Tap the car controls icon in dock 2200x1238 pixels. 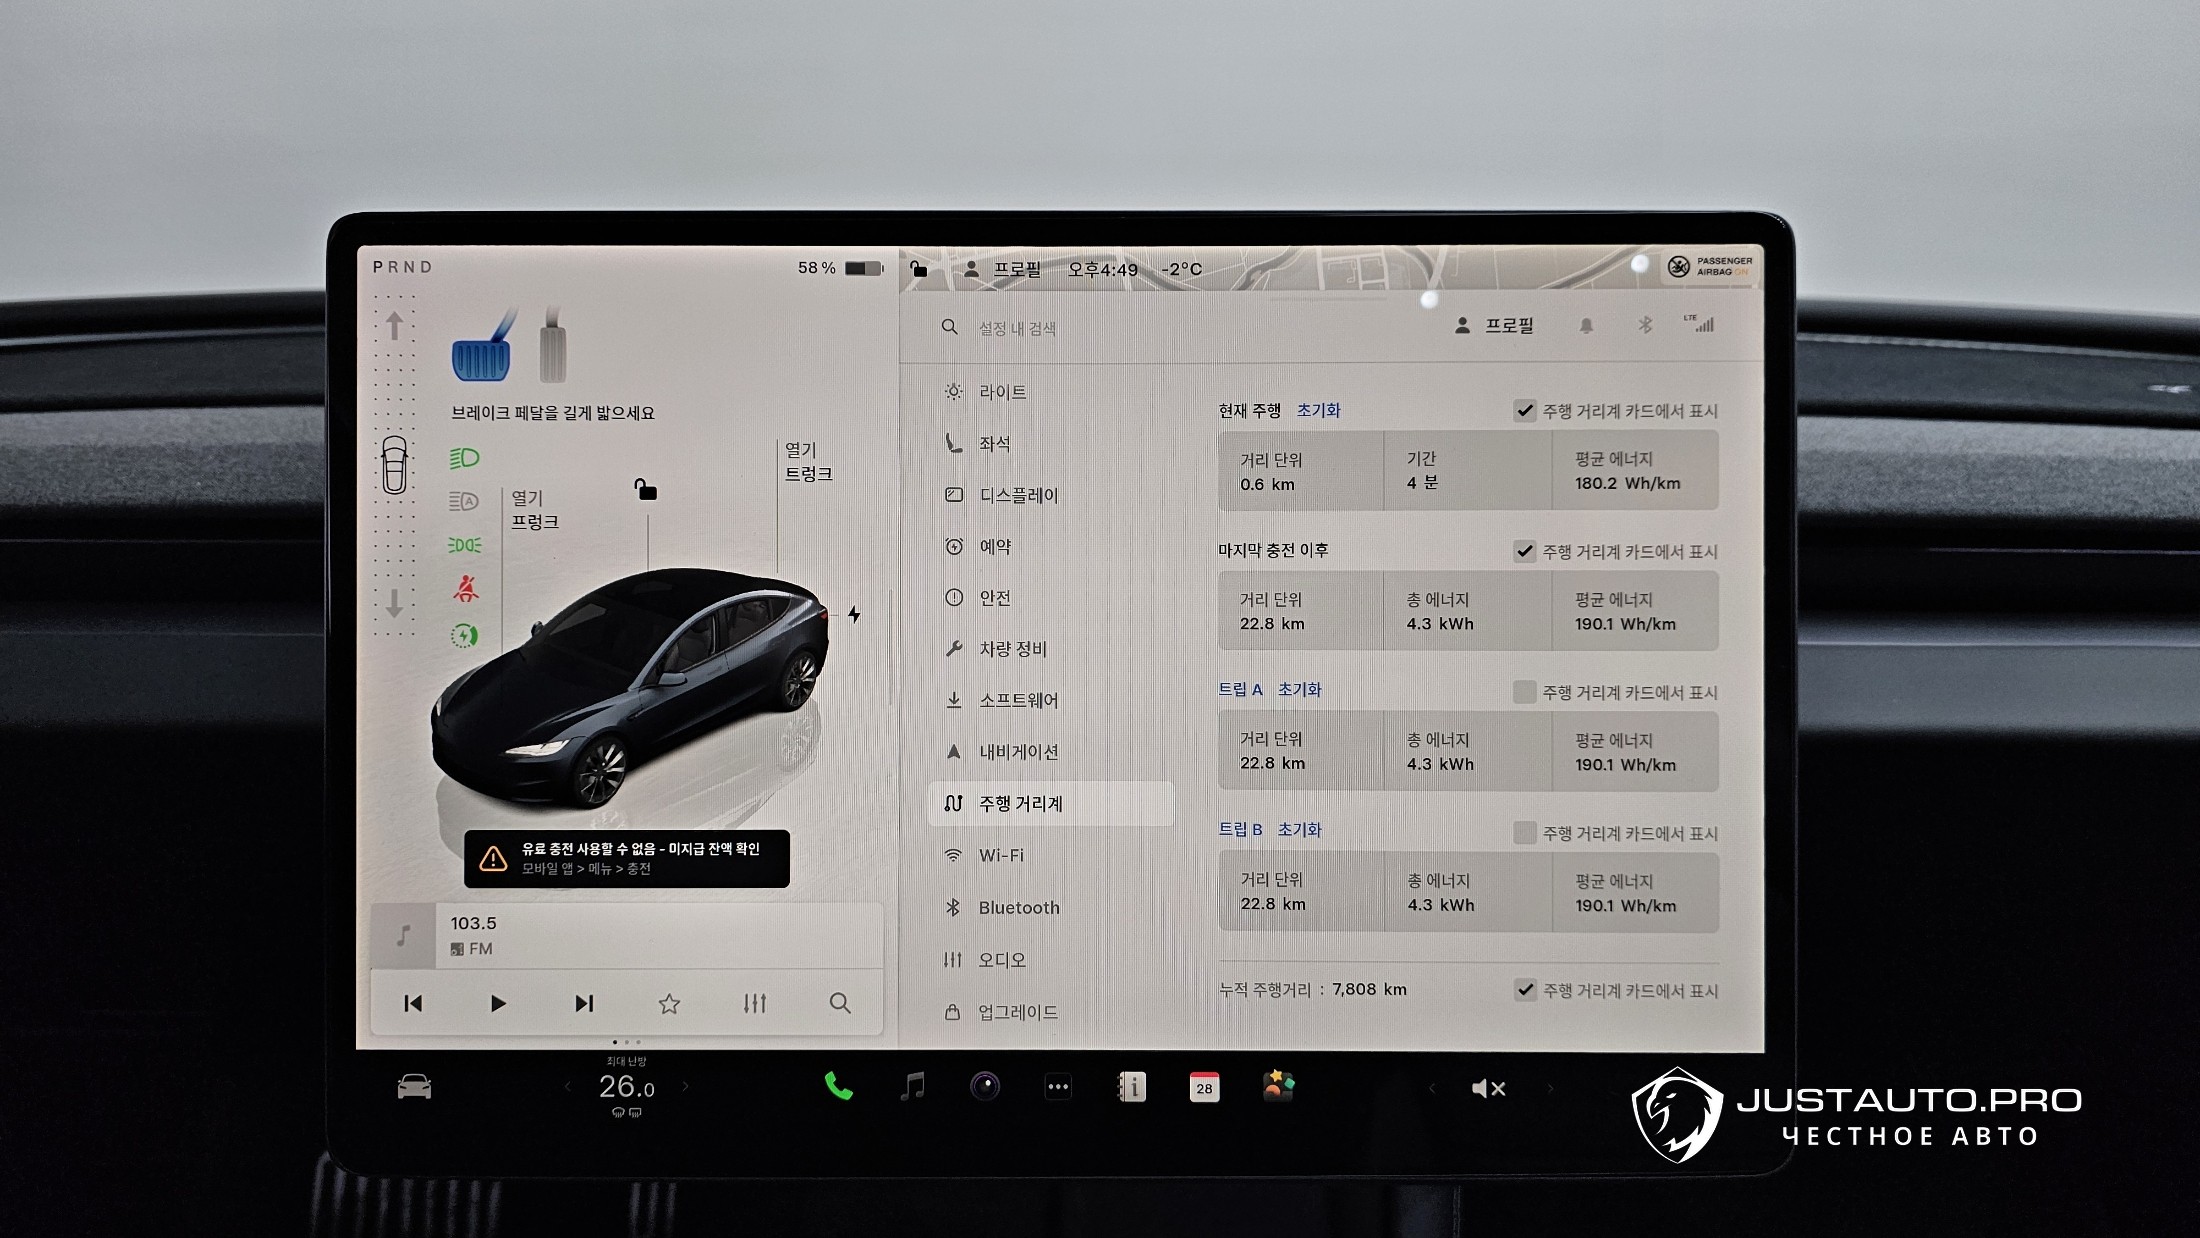pos(414,1087)
